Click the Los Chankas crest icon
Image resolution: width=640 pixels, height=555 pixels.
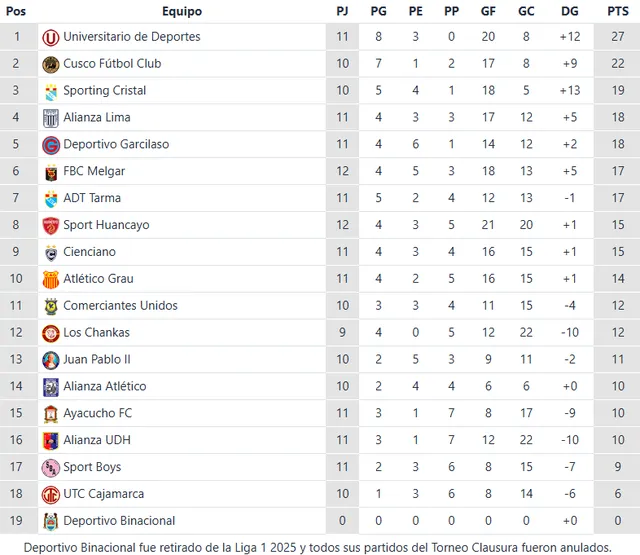coord(51,333)
